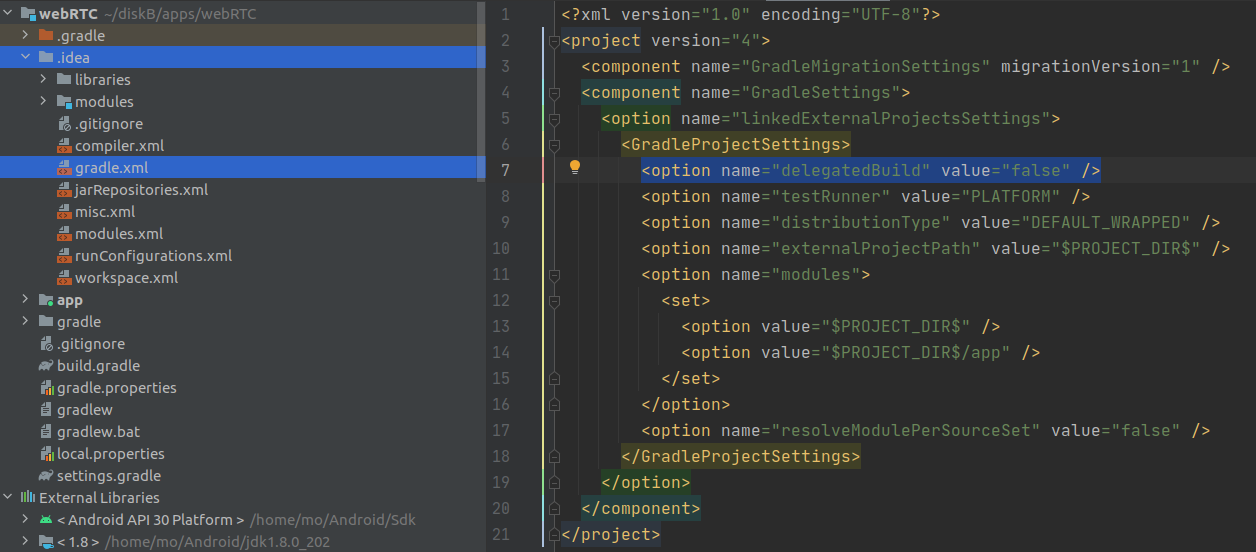Click the workspace.xml file icon
This screenshot has height=552, width=1256.
pos(64,278)
